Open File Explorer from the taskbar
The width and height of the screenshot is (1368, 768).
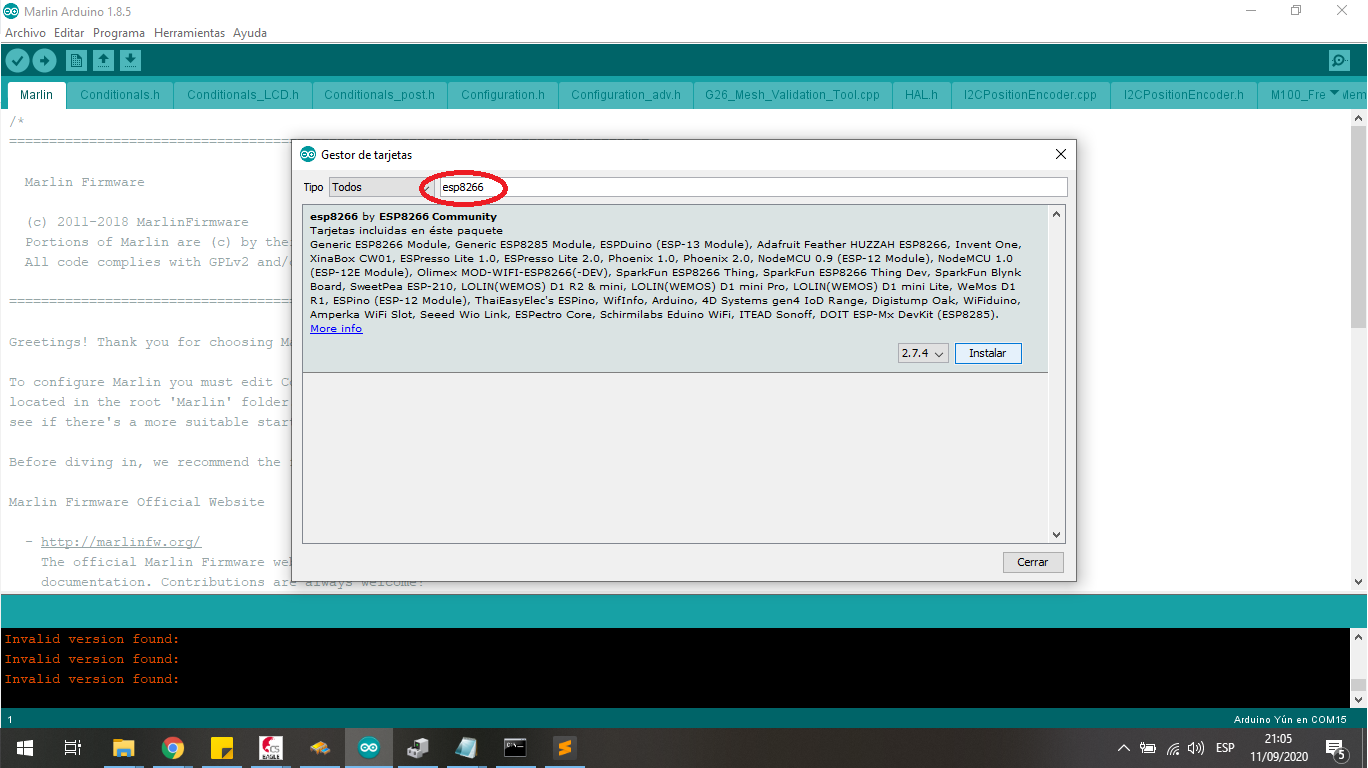coord(123,747)
